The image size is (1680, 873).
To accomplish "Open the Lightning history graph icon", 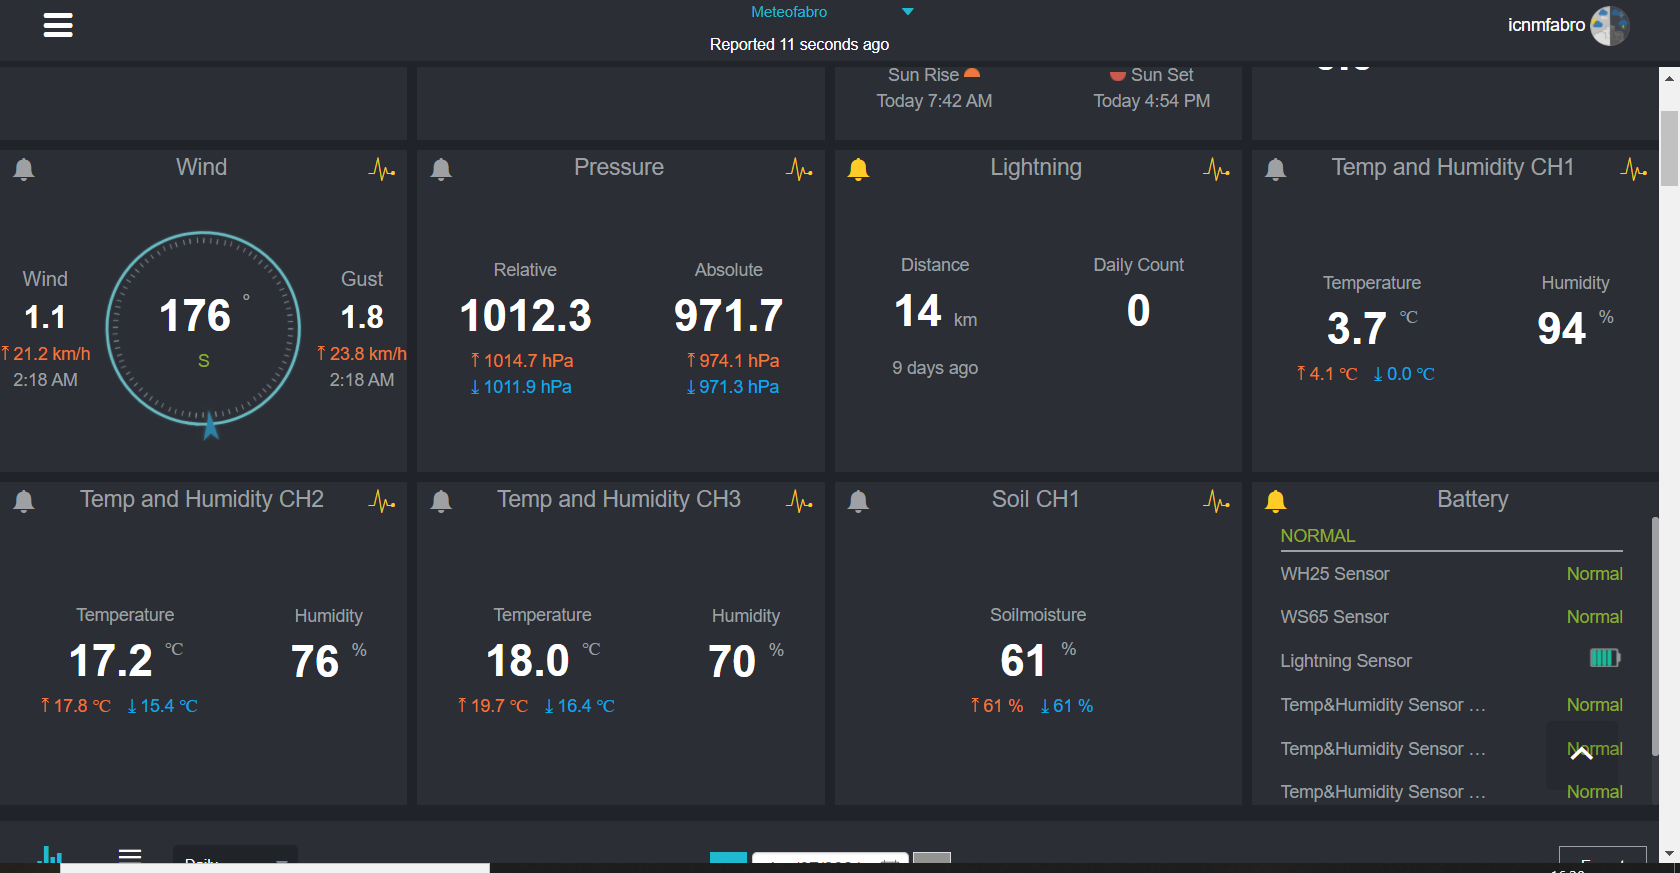I will pyautogui.click(x=1216, y=169).
